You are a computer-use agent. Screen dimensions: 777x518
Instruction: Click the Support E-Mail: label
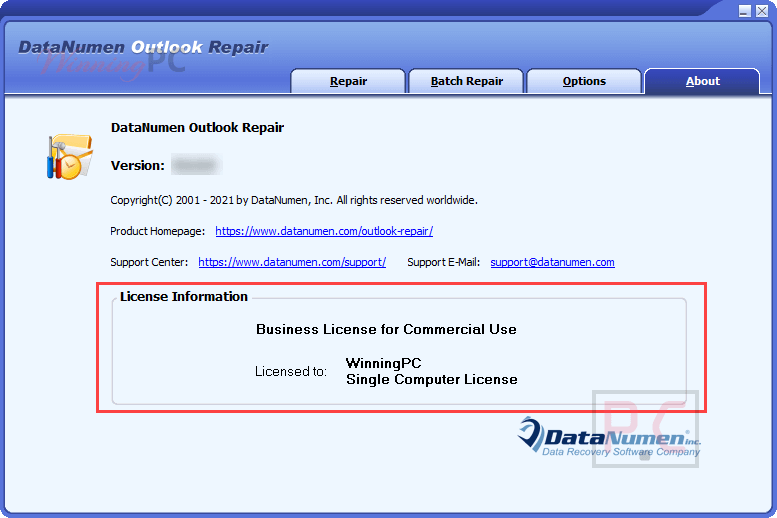(444, 262)
